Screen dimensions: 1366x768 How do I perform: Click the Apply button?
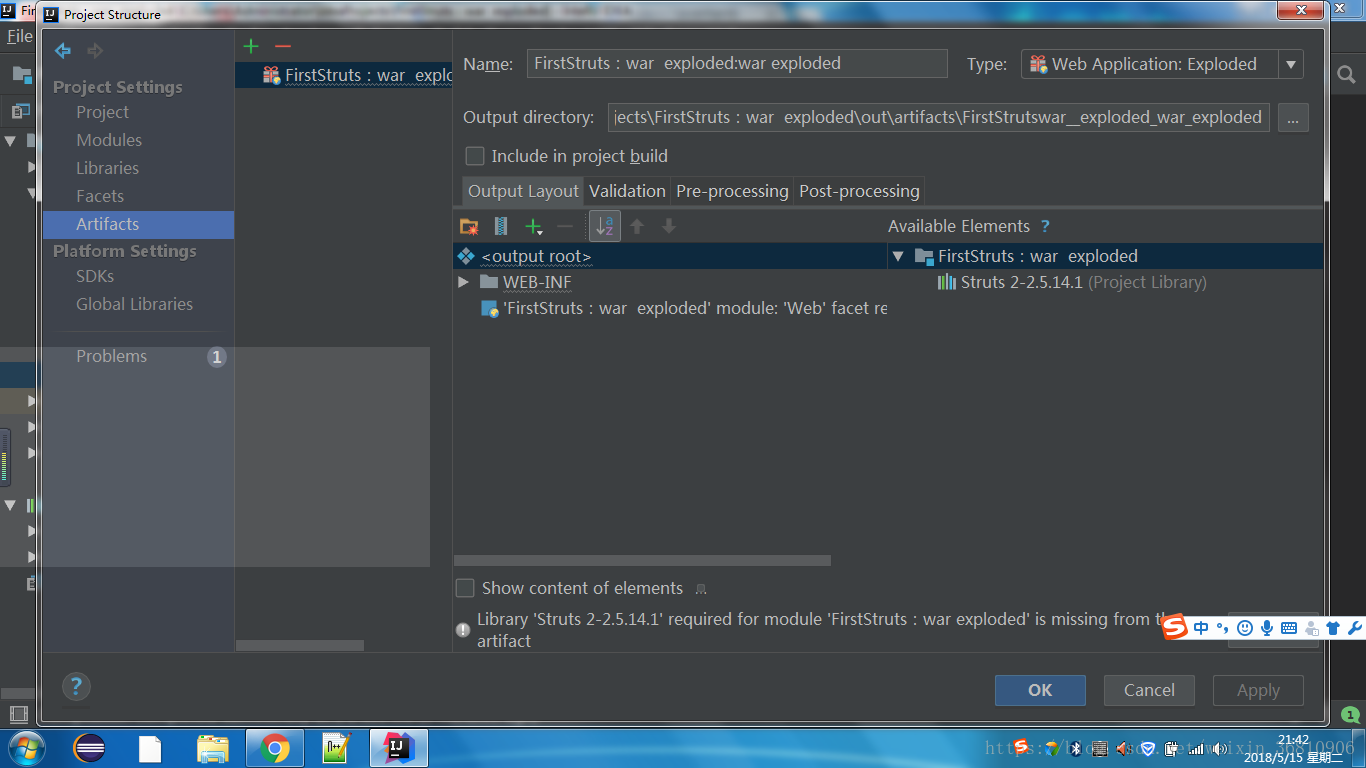(1258, 690)
